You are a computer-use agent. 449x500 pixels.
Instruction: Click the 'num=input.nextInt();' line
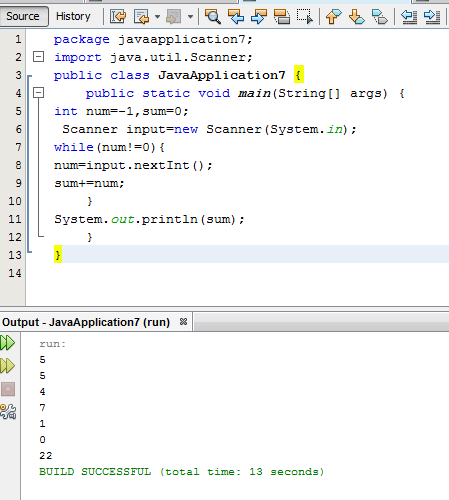[x=133, y=165]
